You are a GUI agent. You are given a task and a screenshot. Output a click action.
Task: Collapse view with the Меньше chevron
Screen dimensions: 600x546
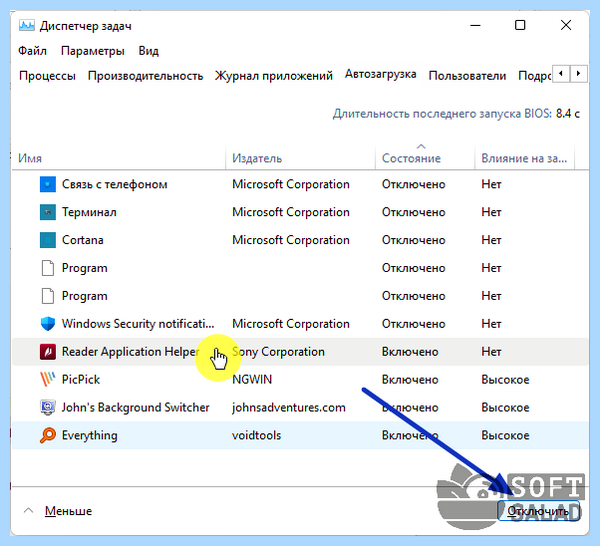click(x=28, y=511)
